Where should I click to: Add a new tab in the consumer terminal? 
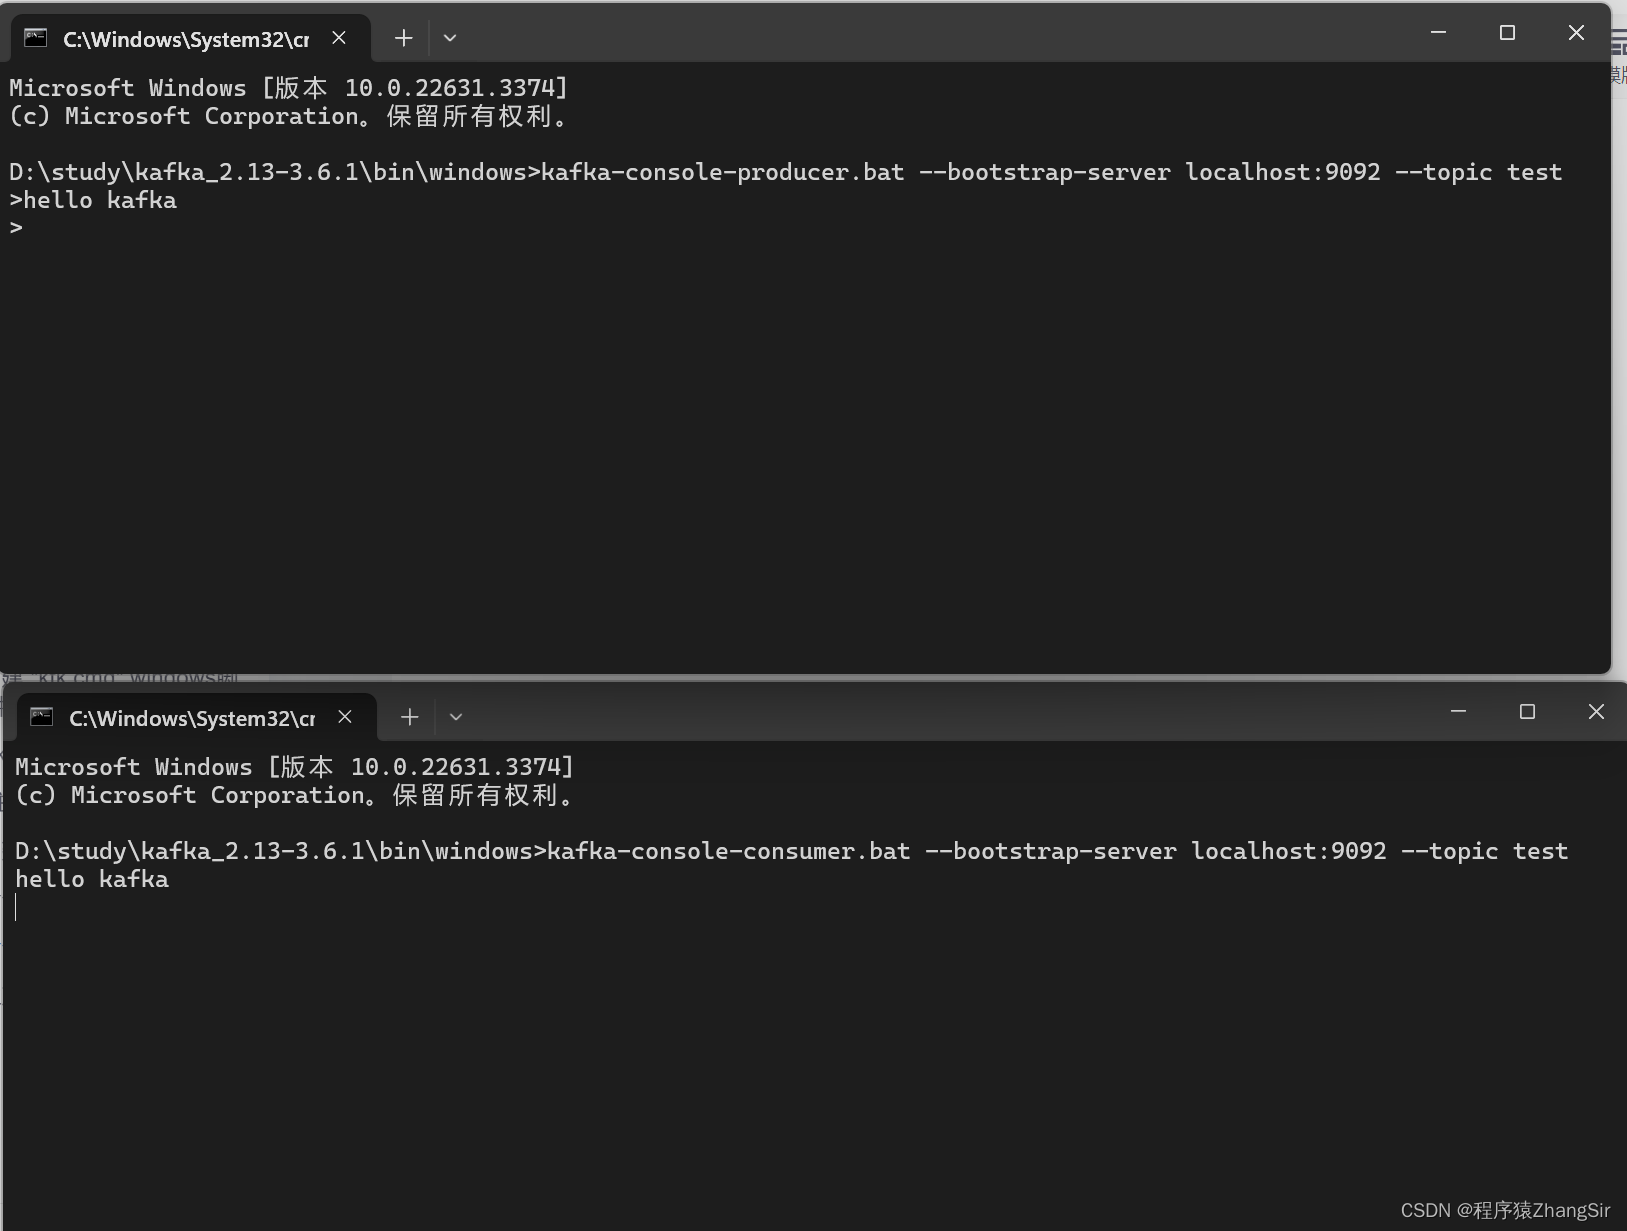[409, 717]
